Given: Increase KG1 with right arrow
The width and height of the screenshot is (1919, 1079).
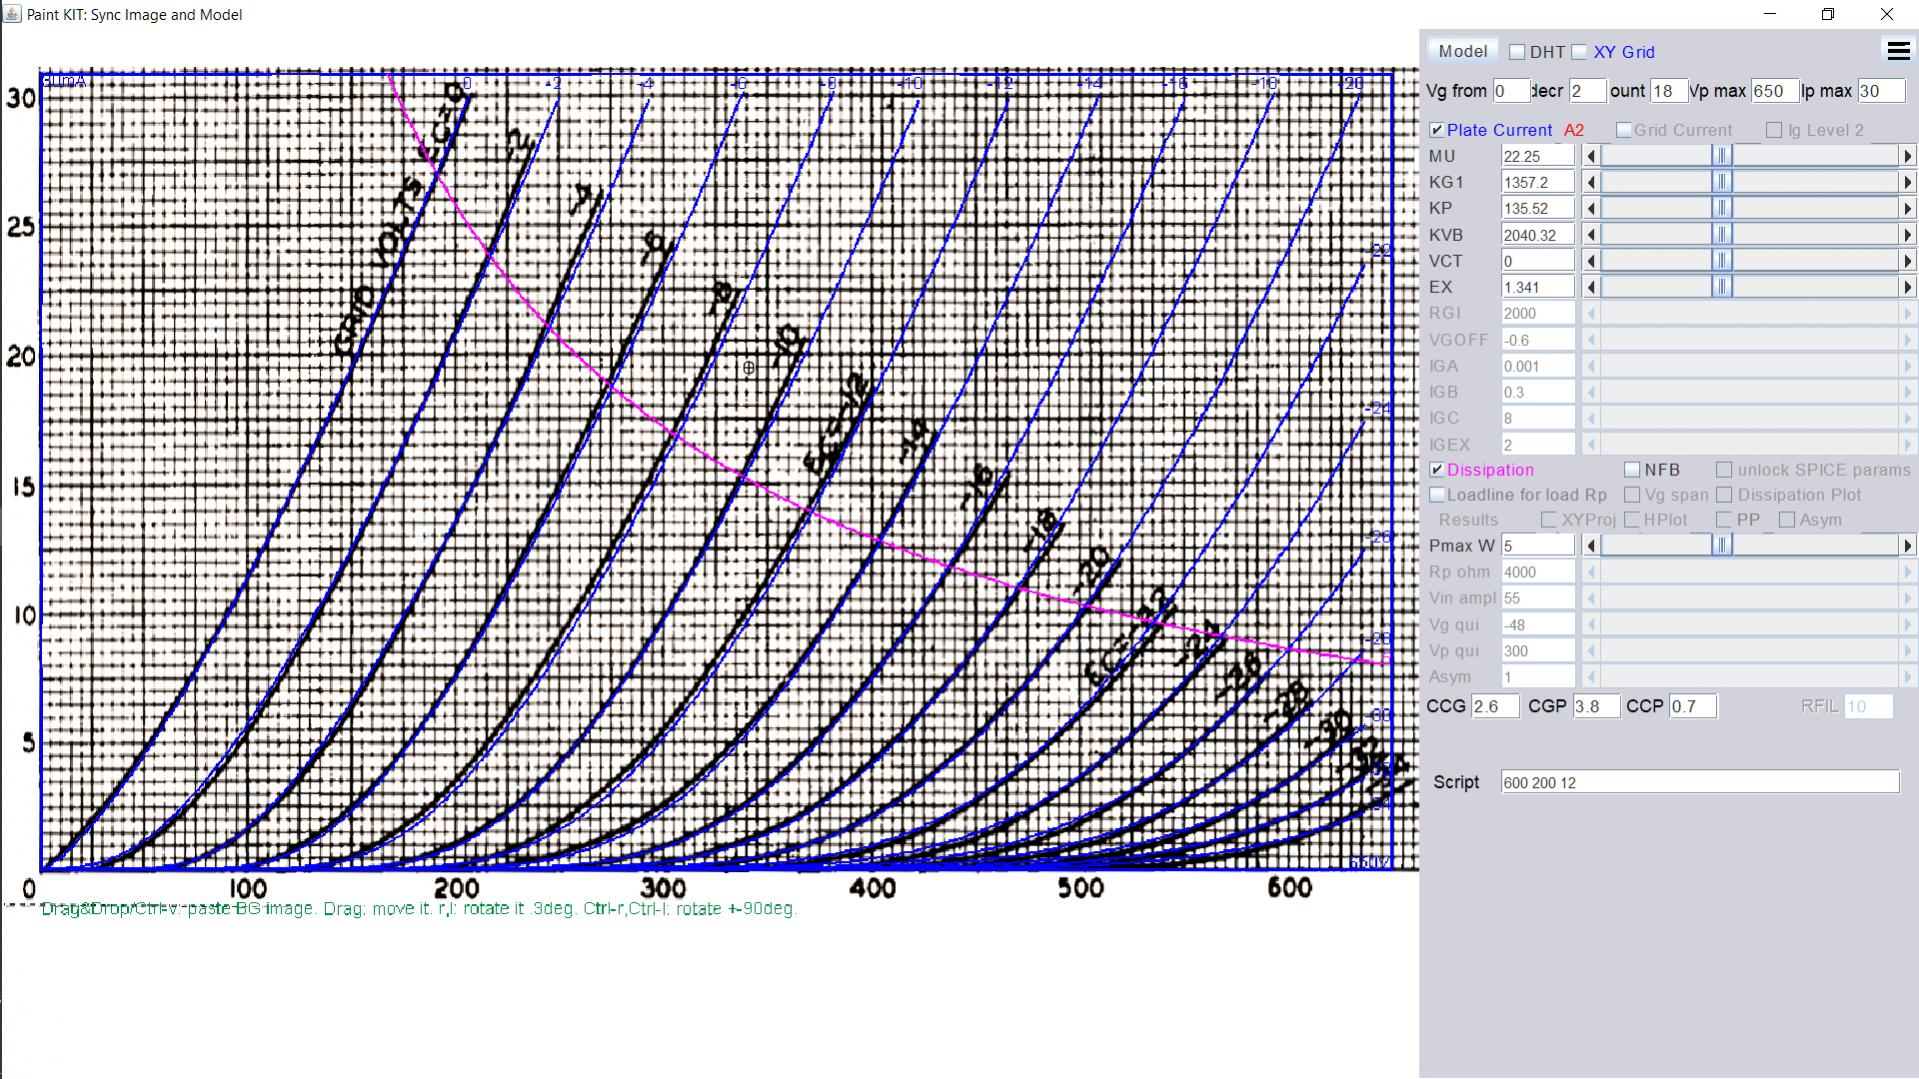Looking at the screenshot, I should pos(1907,182).
